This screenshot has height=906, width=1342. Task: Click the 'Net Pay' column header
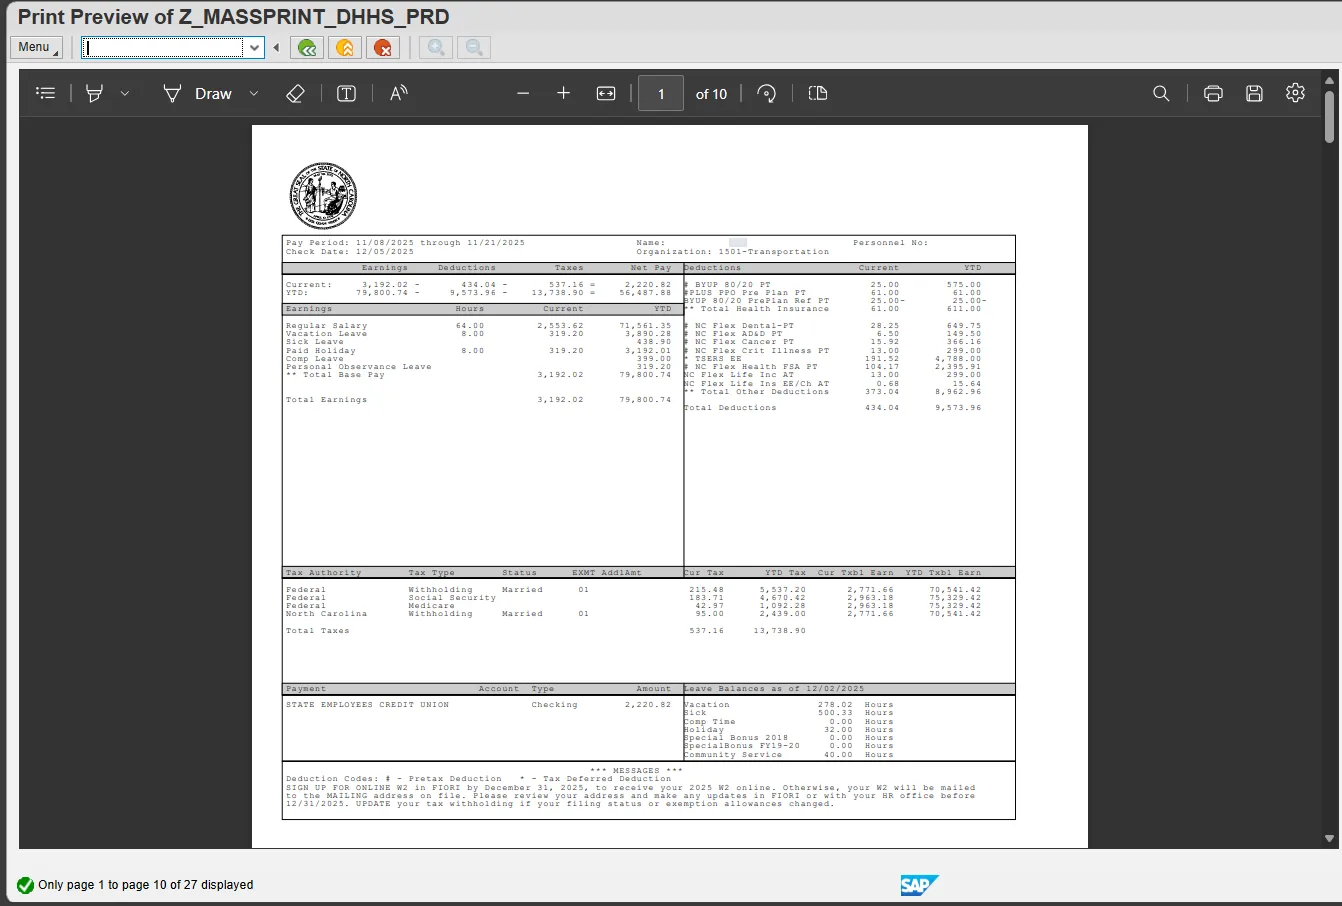point(650,268)
